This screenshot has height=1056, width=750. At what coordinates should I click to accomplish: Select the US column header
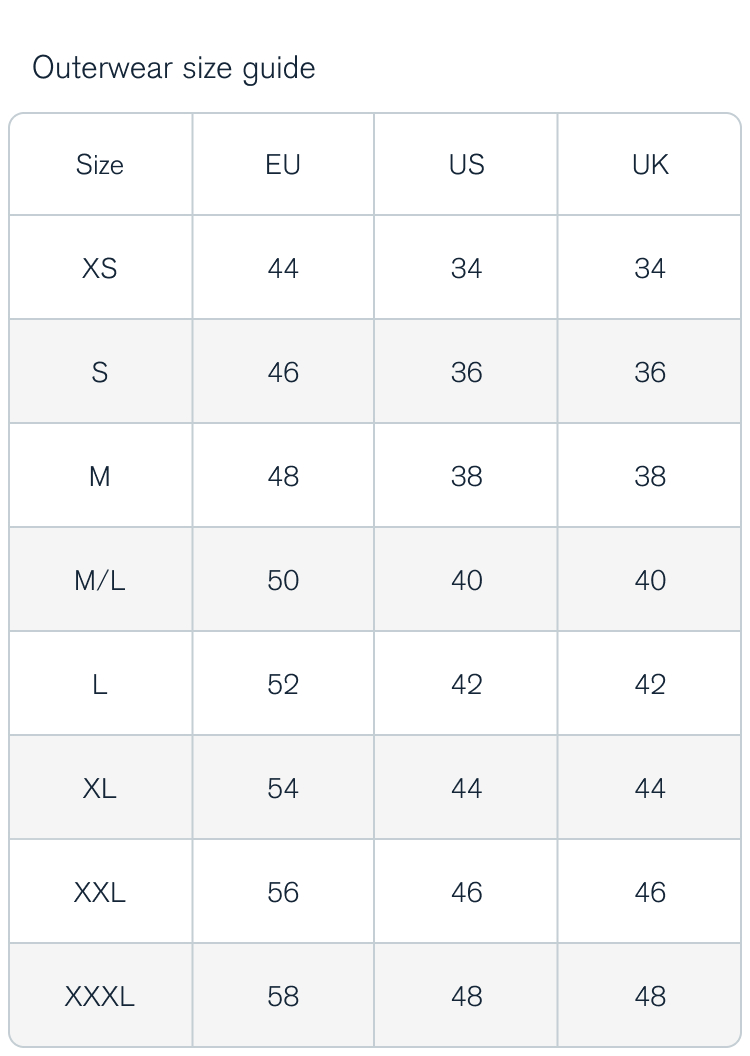coord(467,165)
